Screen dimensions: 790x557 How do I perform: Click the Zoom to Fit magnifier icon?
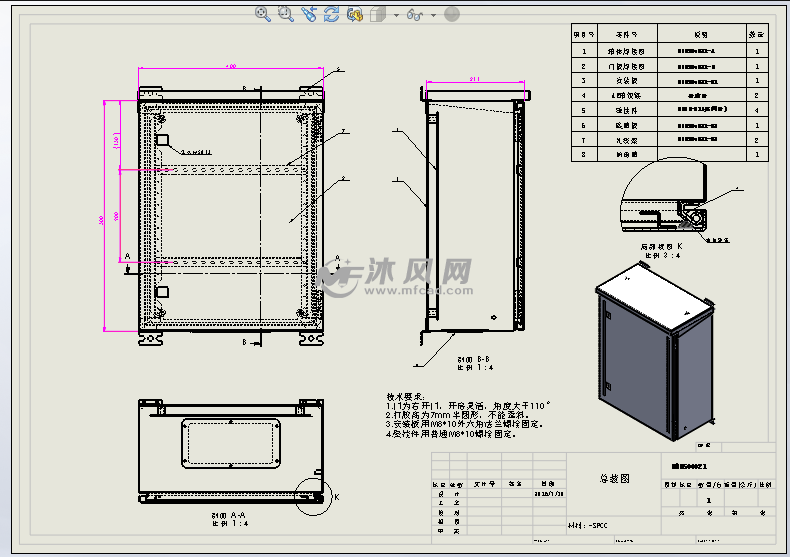click(262, 14)
